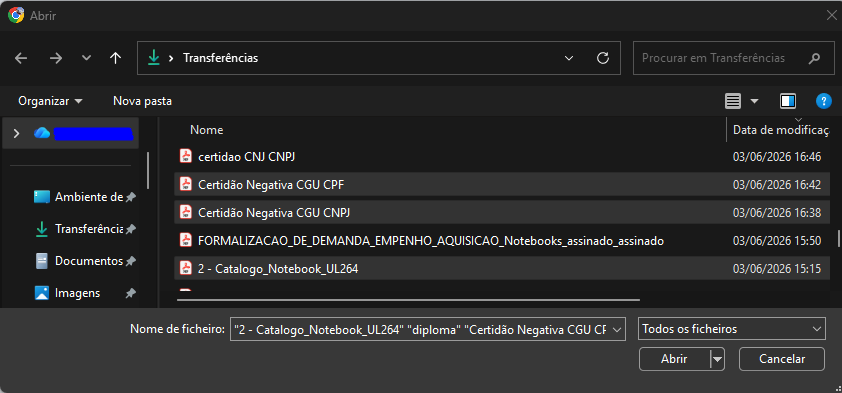
Task: Open Documentos in the sidebar
Action: pyautogui.click(x=84, y=261)
